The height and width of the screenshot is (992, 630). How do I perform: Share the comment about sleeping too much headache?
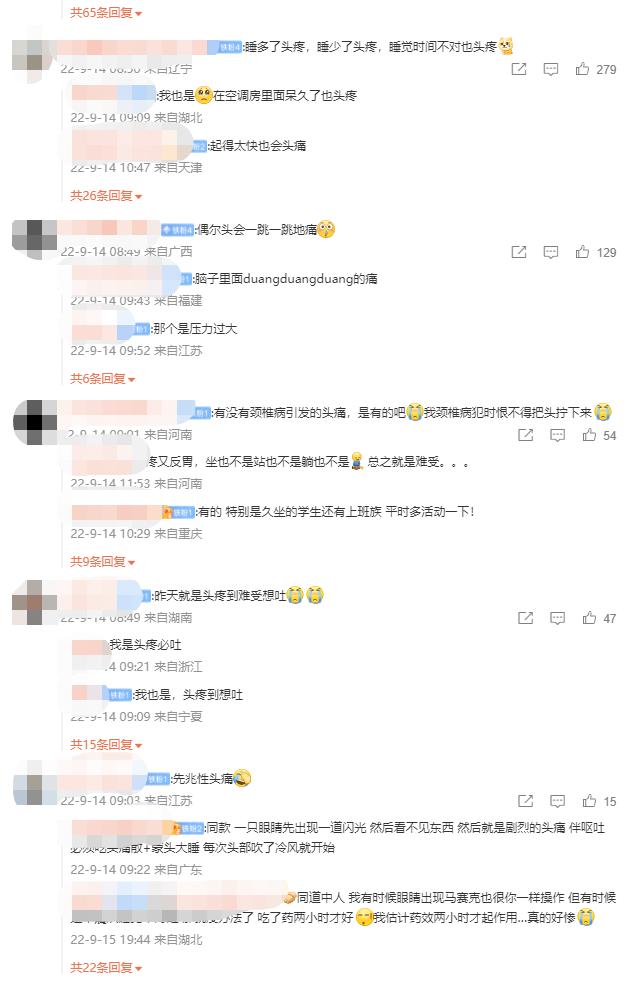coord(519,69)
